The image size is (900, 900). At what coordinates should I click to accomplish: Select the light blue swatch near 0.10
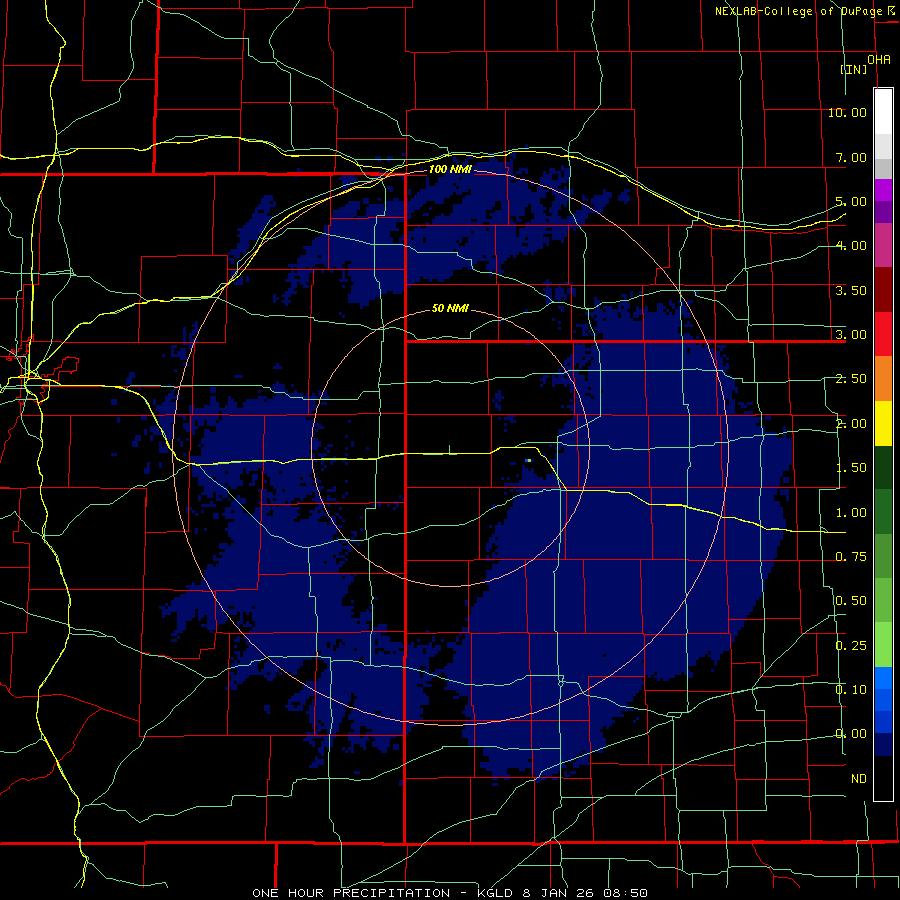point(883,678)
